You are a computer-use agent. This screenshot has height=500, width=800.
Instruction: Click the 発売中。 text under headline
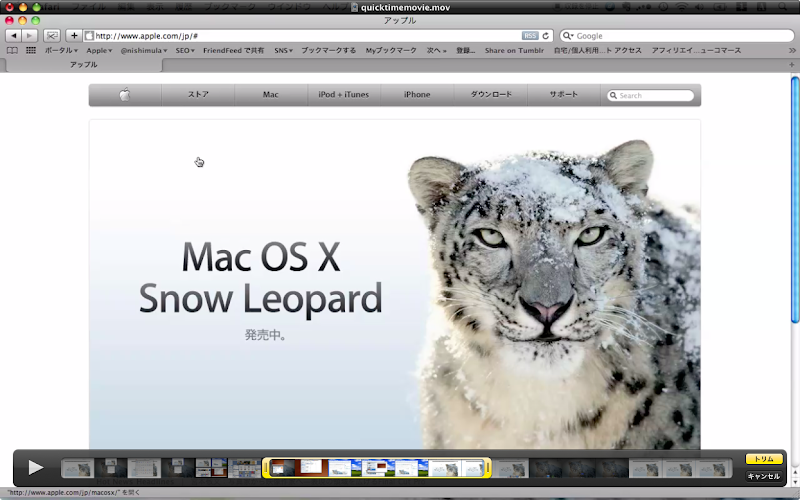[x=265, y=335]
